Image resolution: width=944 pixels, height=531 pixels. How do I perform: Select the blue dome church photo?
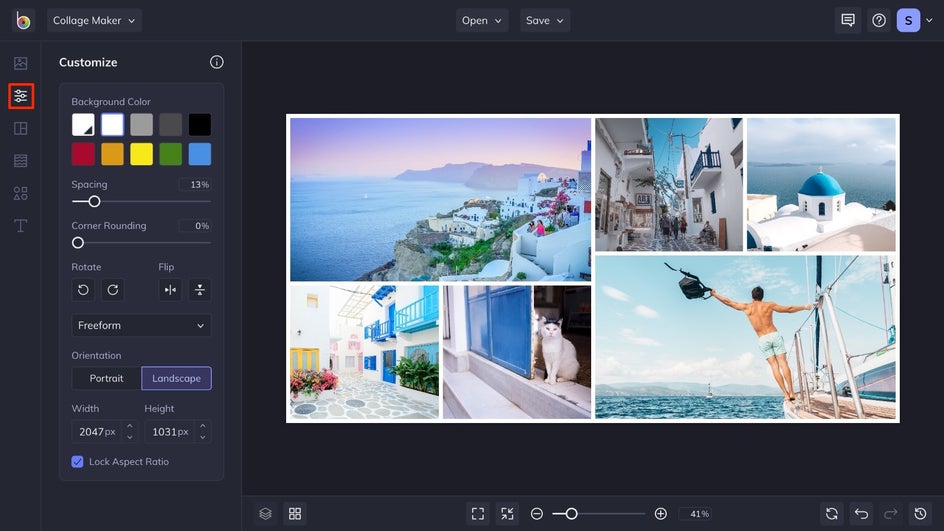pyautogui.click(x=821, y=184)
